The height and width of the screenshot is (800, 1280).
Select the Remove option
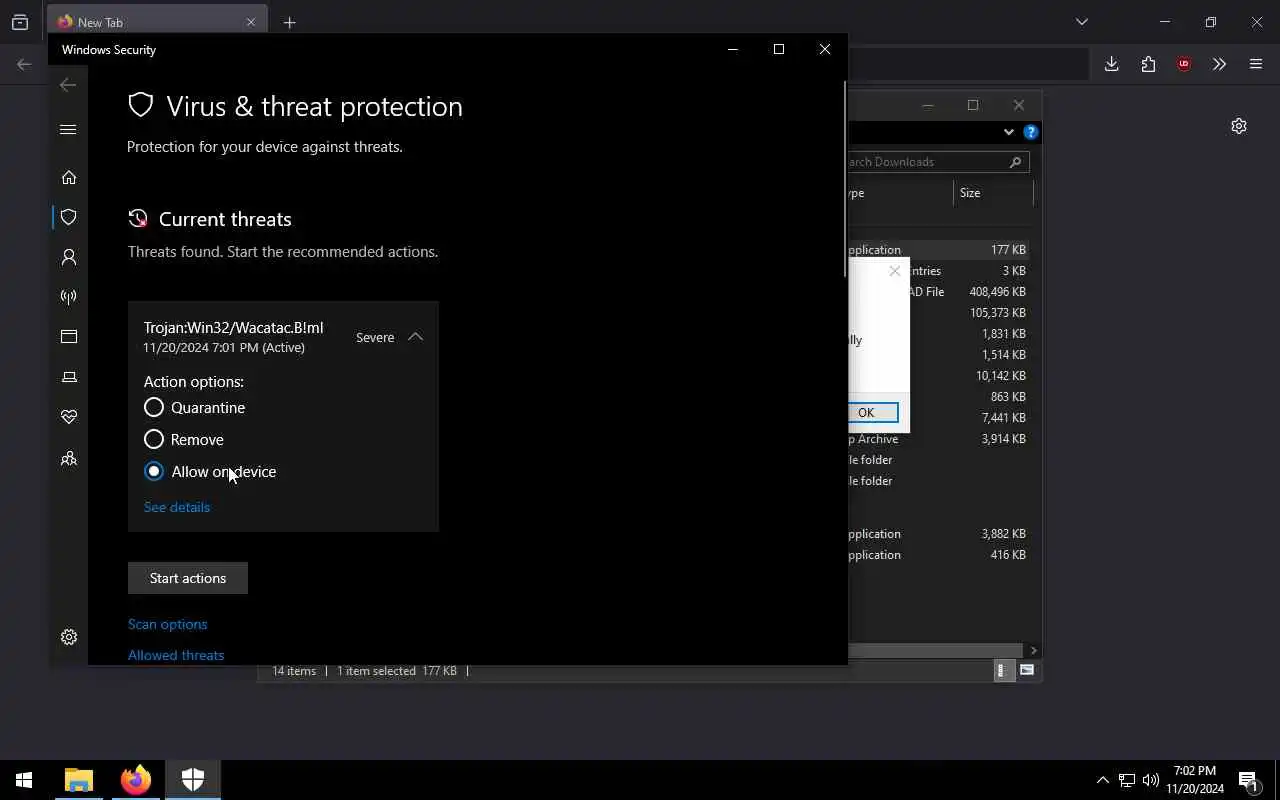tap(183, 439)
